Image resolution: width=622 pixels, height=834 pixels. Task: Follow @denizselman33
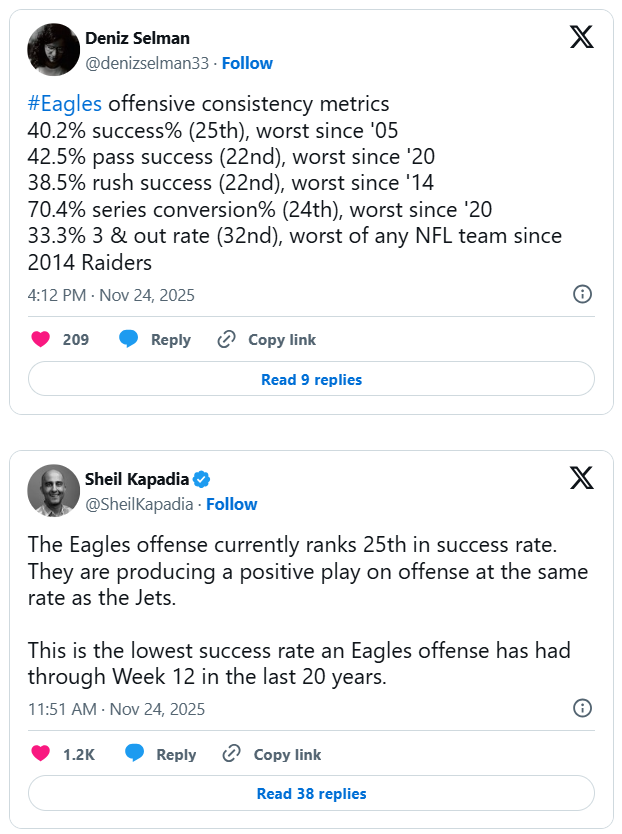[247, 63]
